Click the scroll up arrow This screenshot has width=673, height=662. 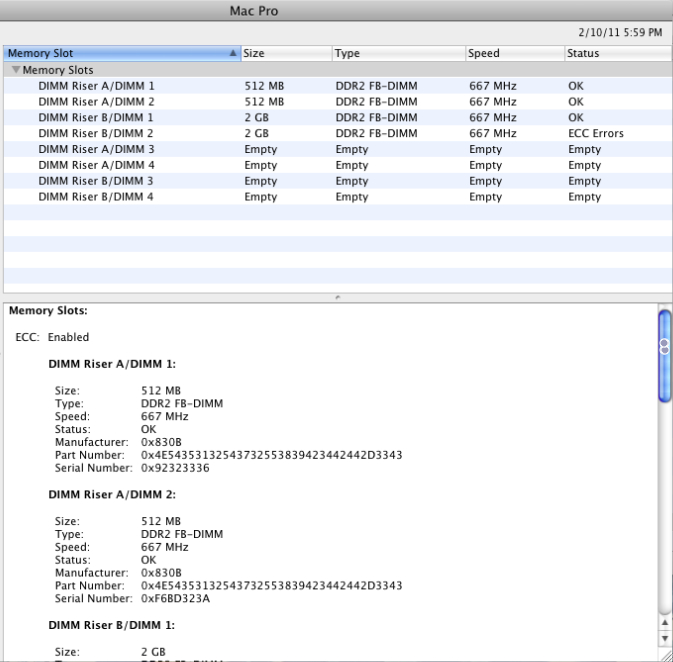(665, 623)
